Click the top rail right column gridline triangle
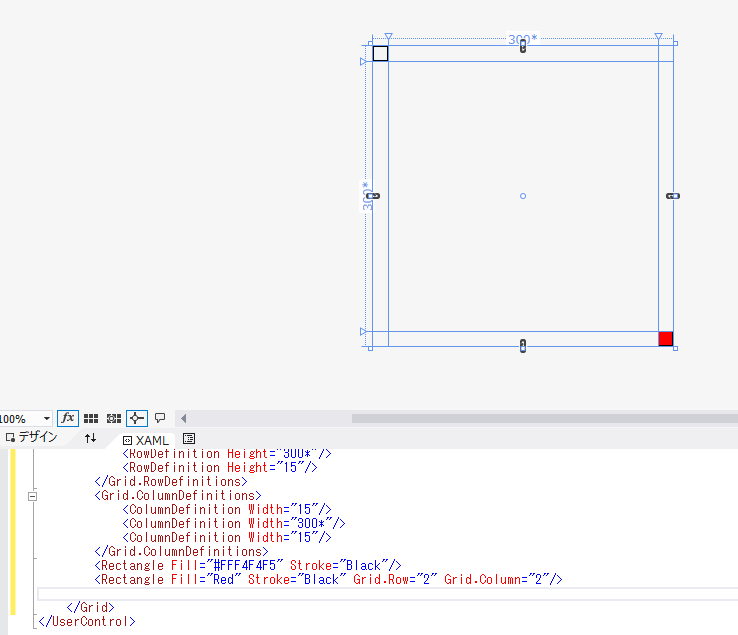738x635 pixels. tap(658, 36)
